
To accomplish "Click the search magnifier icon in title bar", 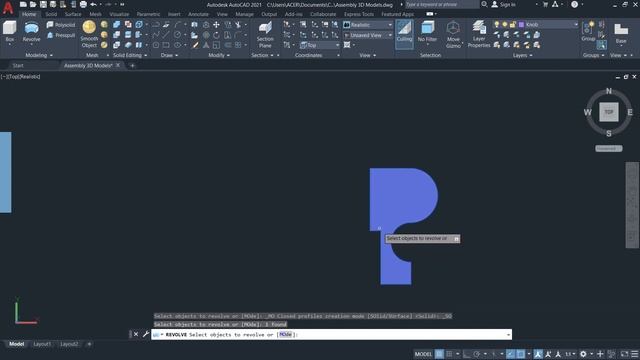I will 484,4.
